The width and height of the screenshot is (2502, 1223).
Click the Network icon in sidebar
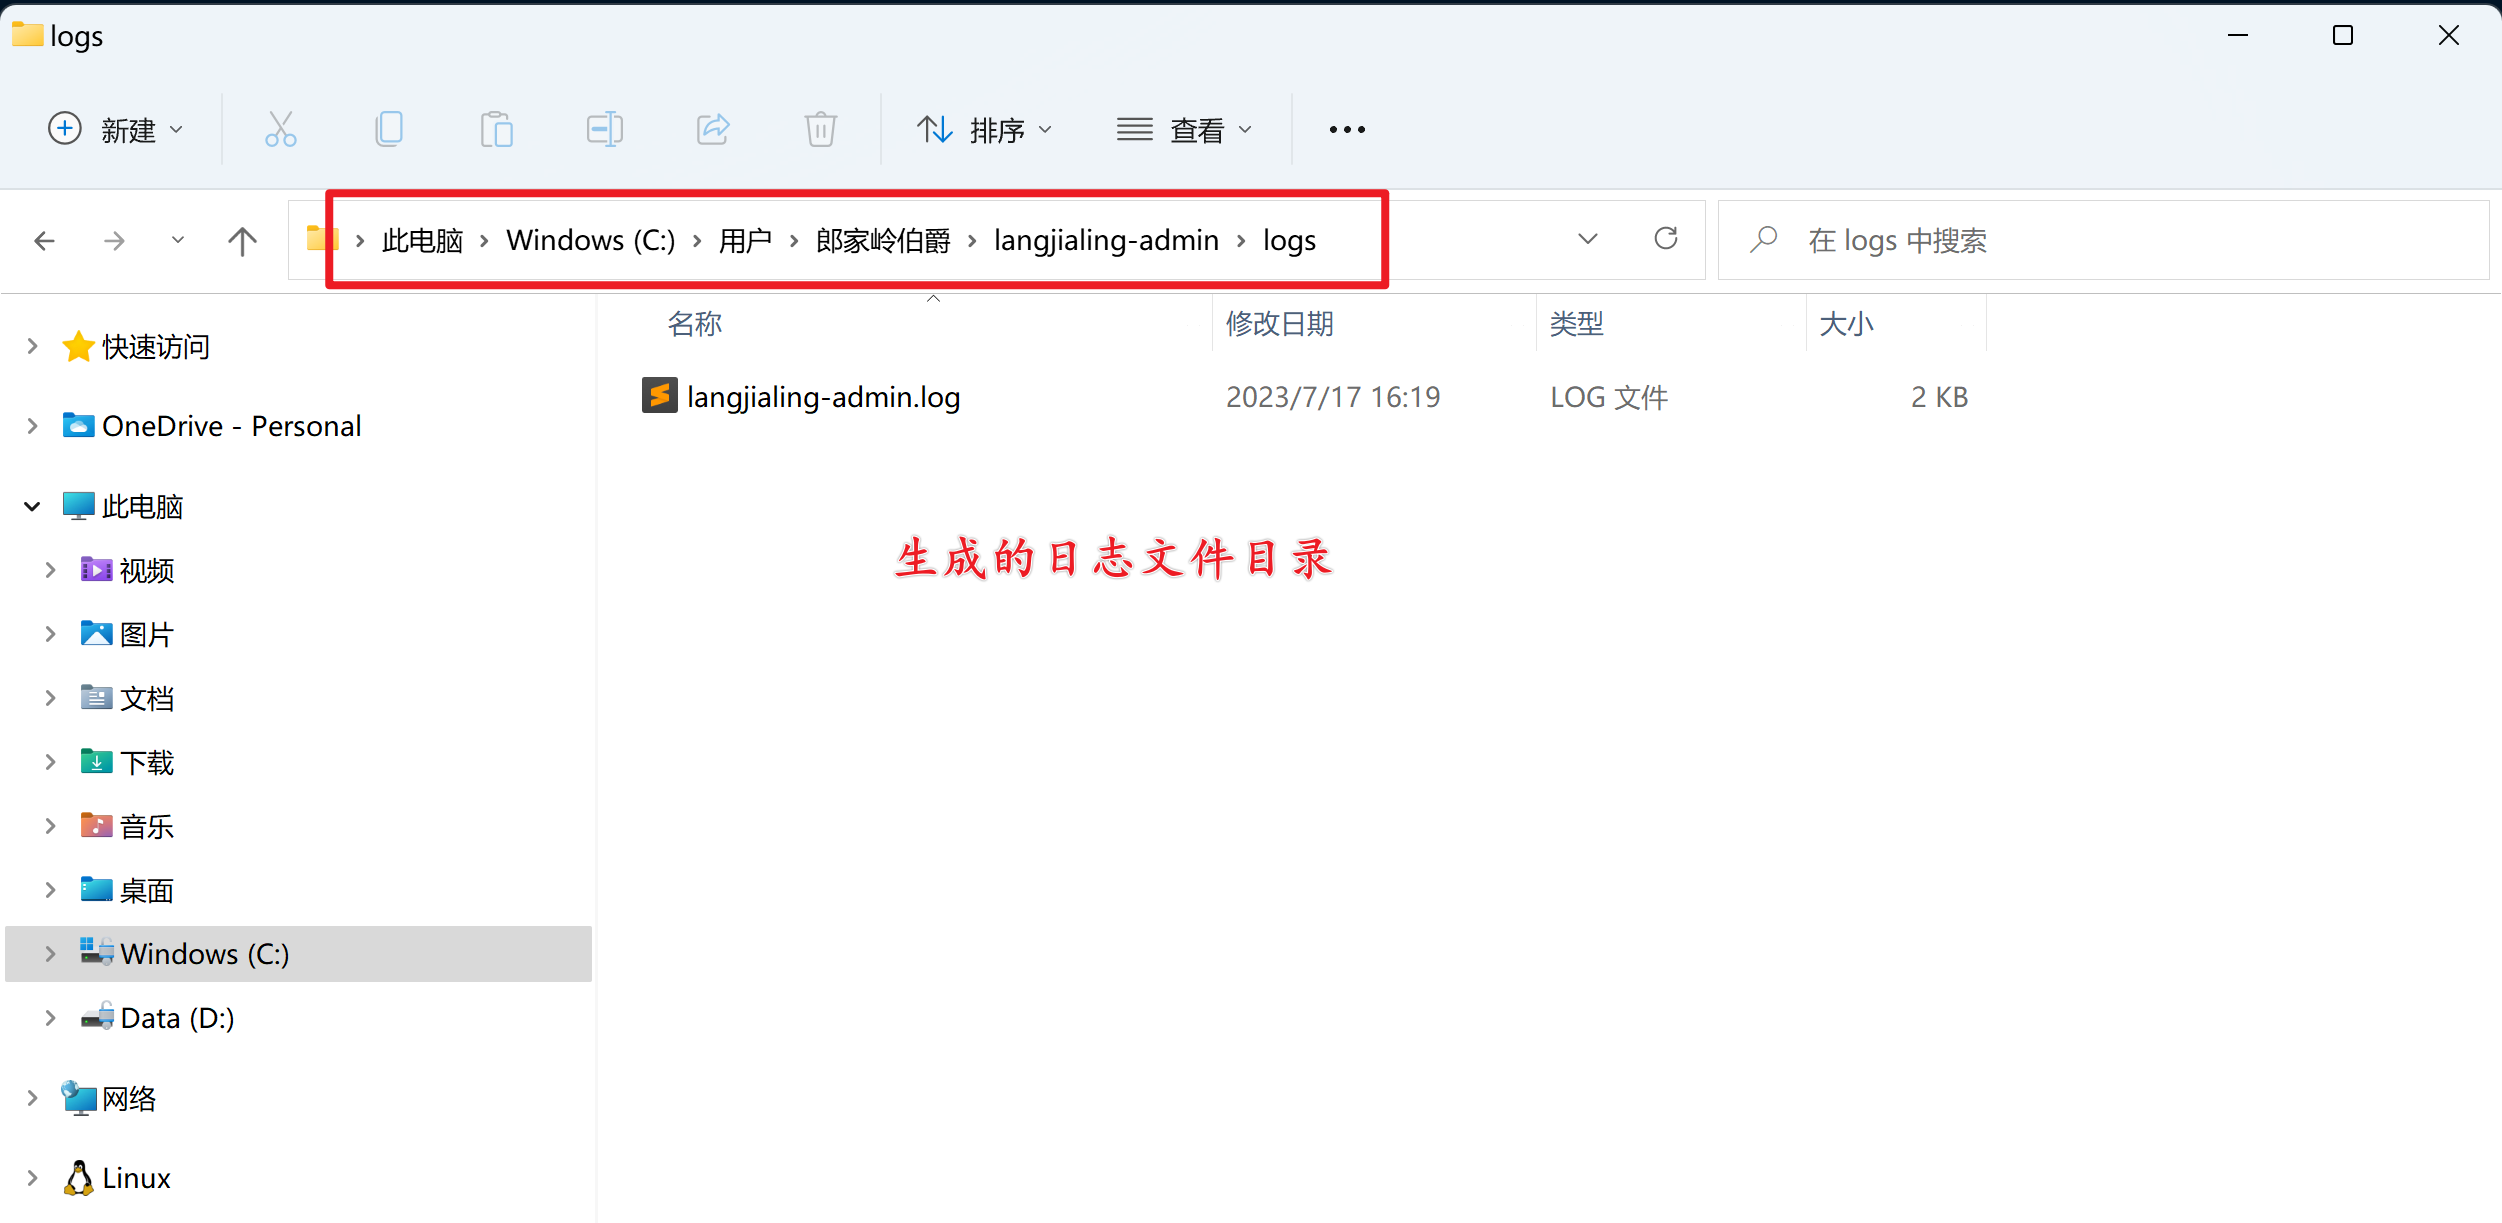pyautogui.click(x=78, y=1098)
